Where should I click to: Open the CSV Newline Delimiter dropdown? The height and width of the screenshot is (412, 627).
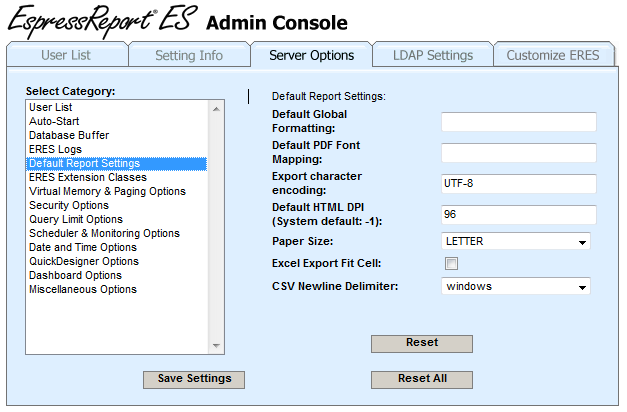point(516,286)
